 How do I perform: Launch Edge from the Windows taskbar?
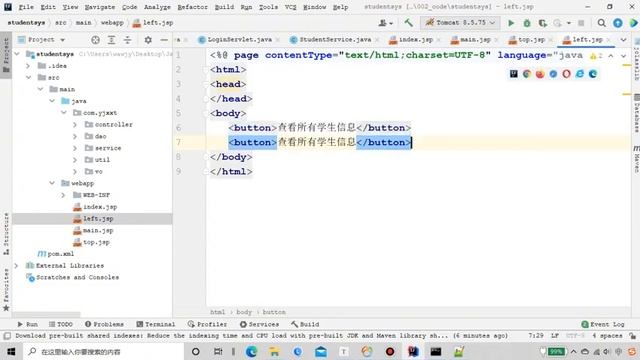click(251, 351)
